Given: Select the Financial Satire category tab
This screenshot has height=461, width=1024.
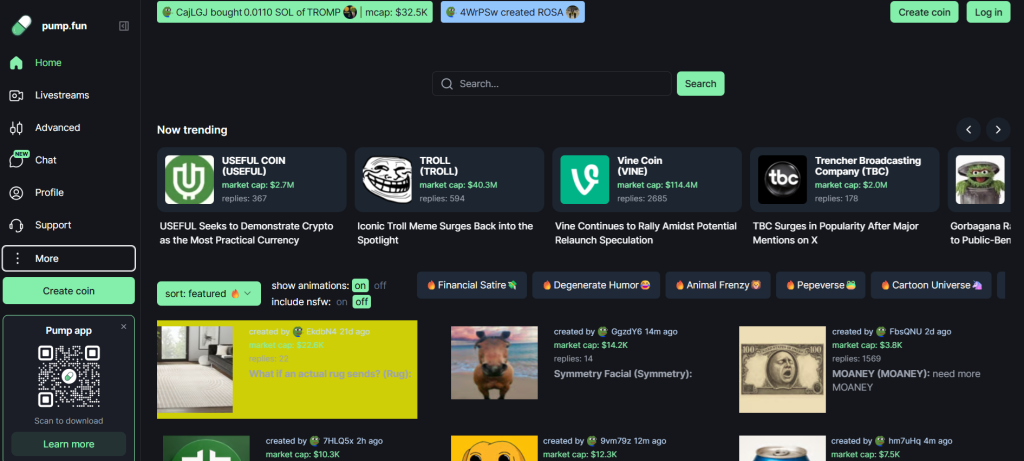Looking at the screenshot, I should click(472, 285).
